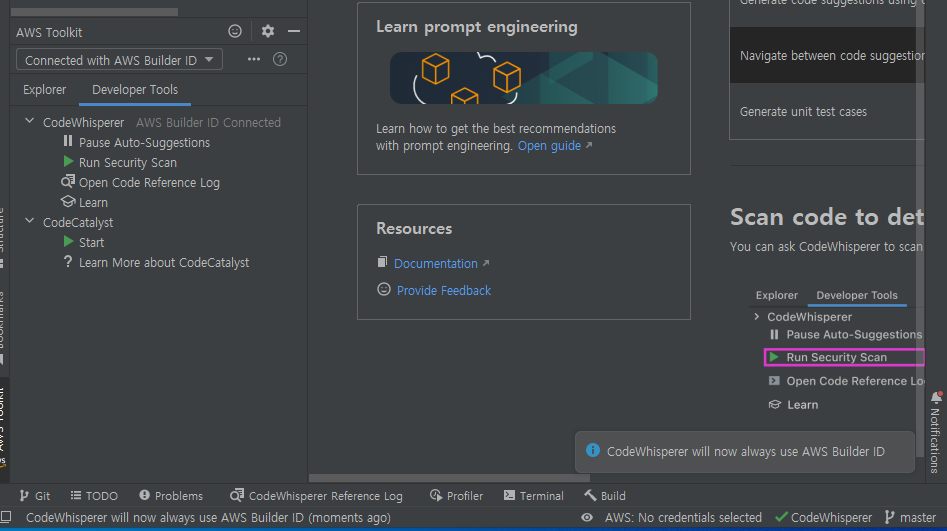947x531 pixels.
Task: Open the CodeWhisperer Reference Log tool window
Action: [316, 496]
